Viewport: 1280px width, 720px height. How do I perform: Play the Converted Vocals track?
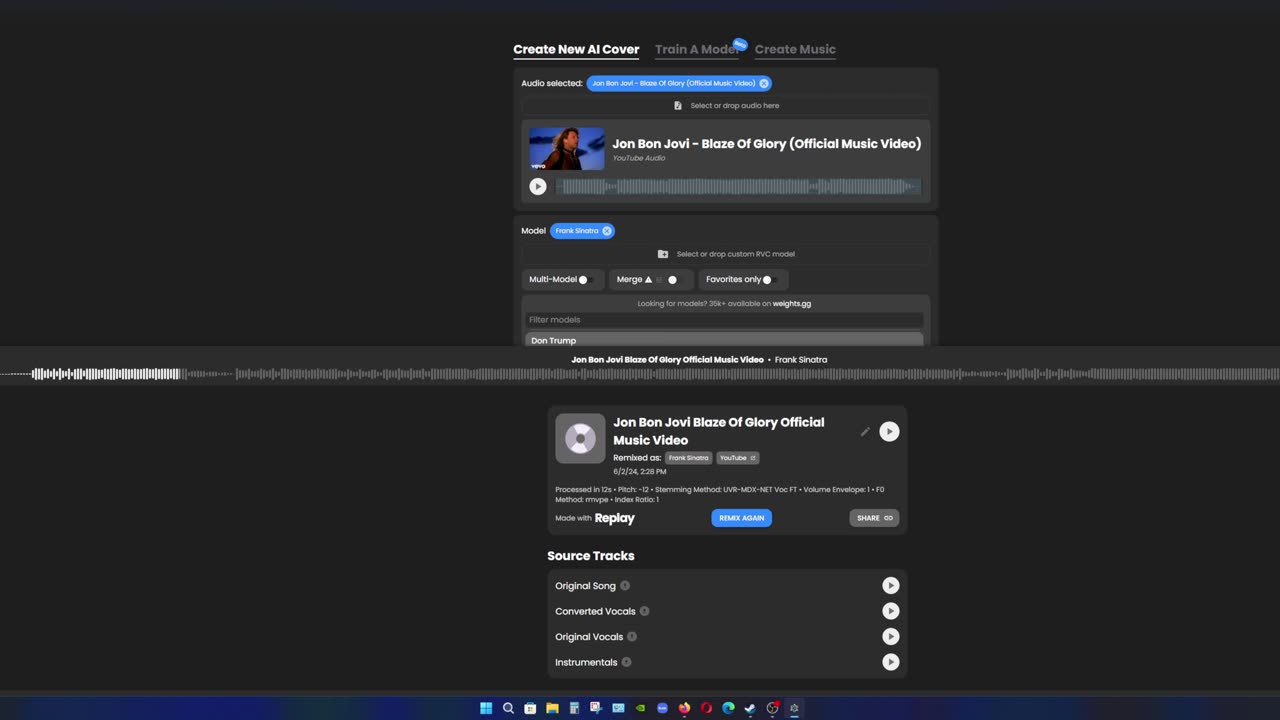(891, 611)
